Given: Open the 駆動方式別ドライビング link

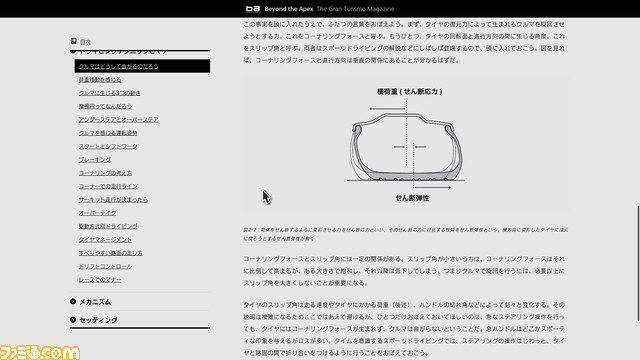Looking at the screenshot, I should click(x=108, y=226).
